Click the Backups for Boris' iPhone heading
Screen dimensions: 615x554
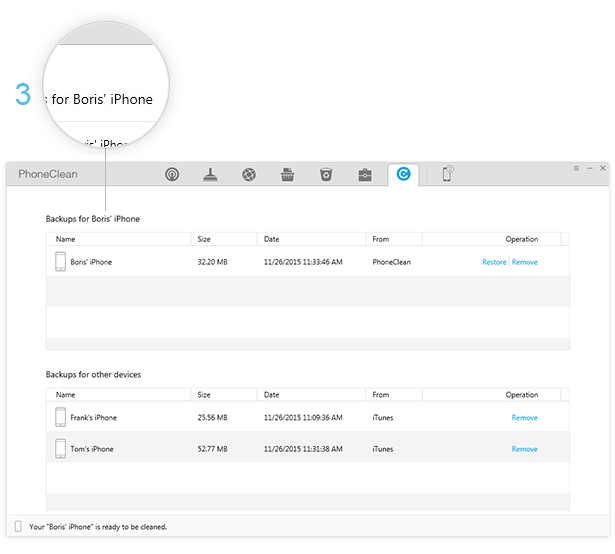tap(93, 219)
